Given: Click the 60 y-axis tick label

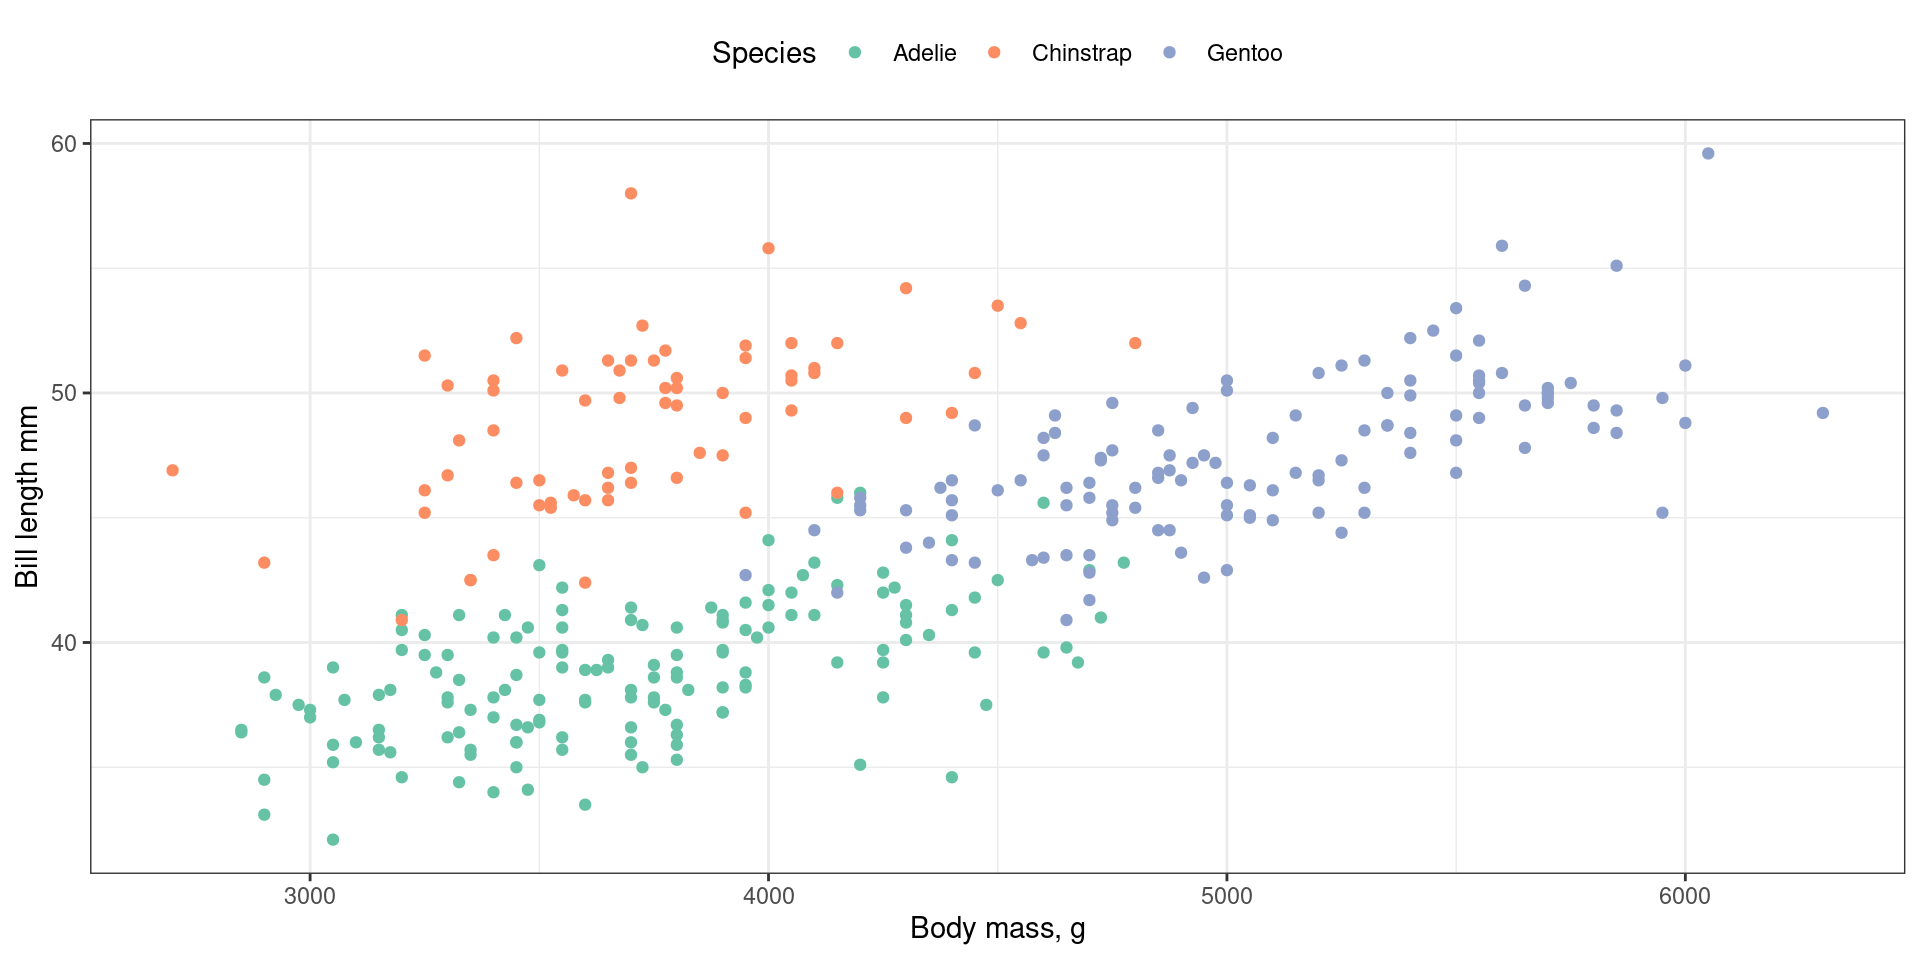Looking at the screenshot, I should click(64, 144).
